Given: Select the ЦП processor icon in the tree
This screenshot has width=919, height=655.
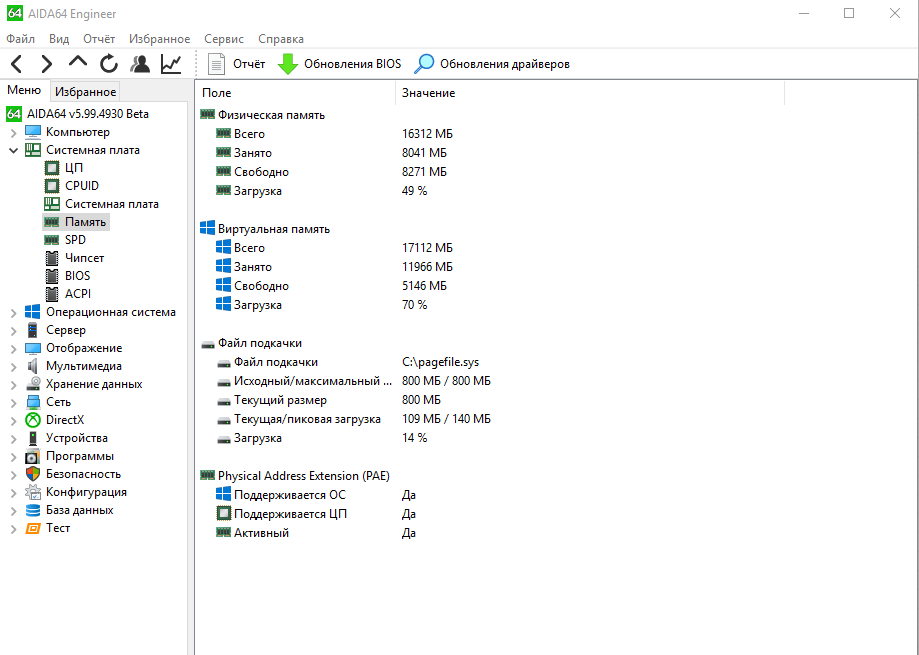Looking at the screenshot, I should (52, 168).
